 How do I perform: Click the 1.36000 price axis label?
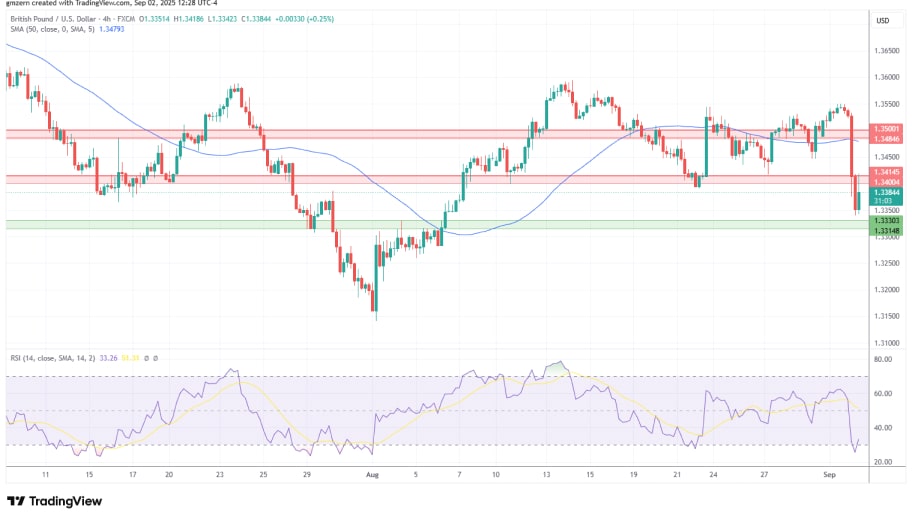(x=886, y=77)
